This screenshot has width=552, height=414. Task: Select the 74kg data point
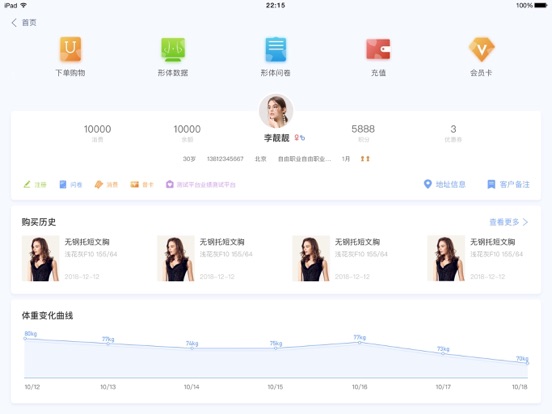pos(192,348)
